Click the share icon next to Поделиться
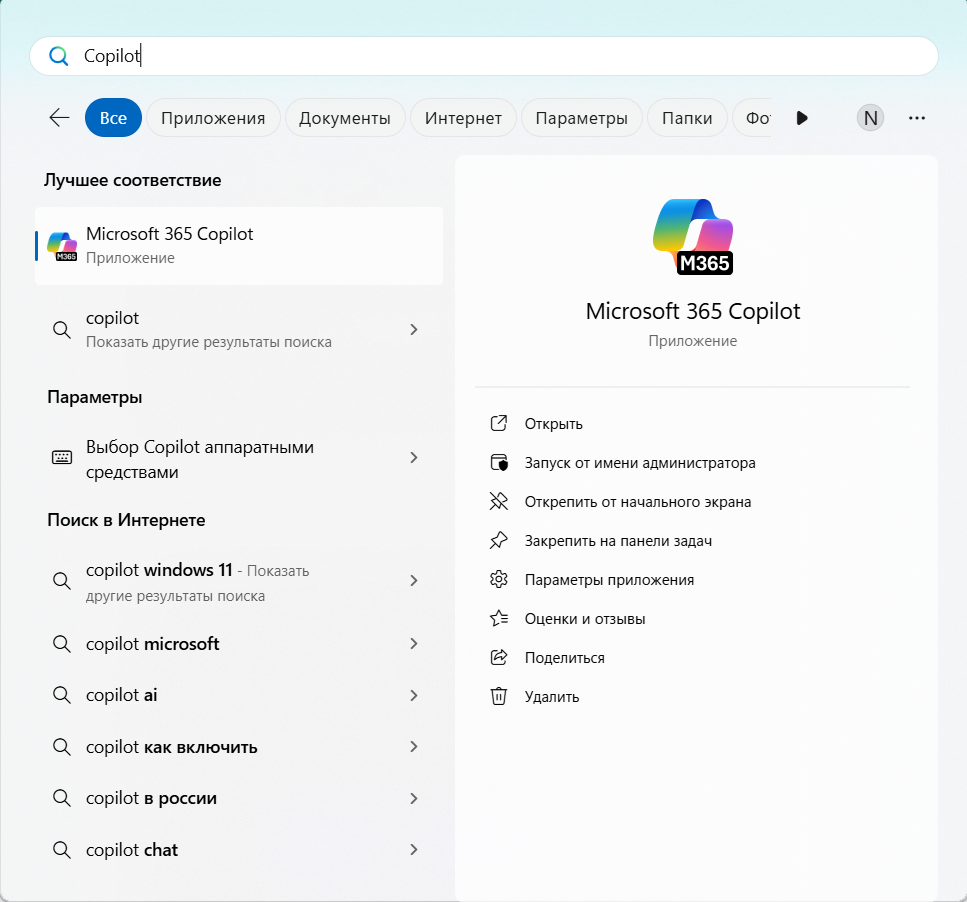 point(498,657)
